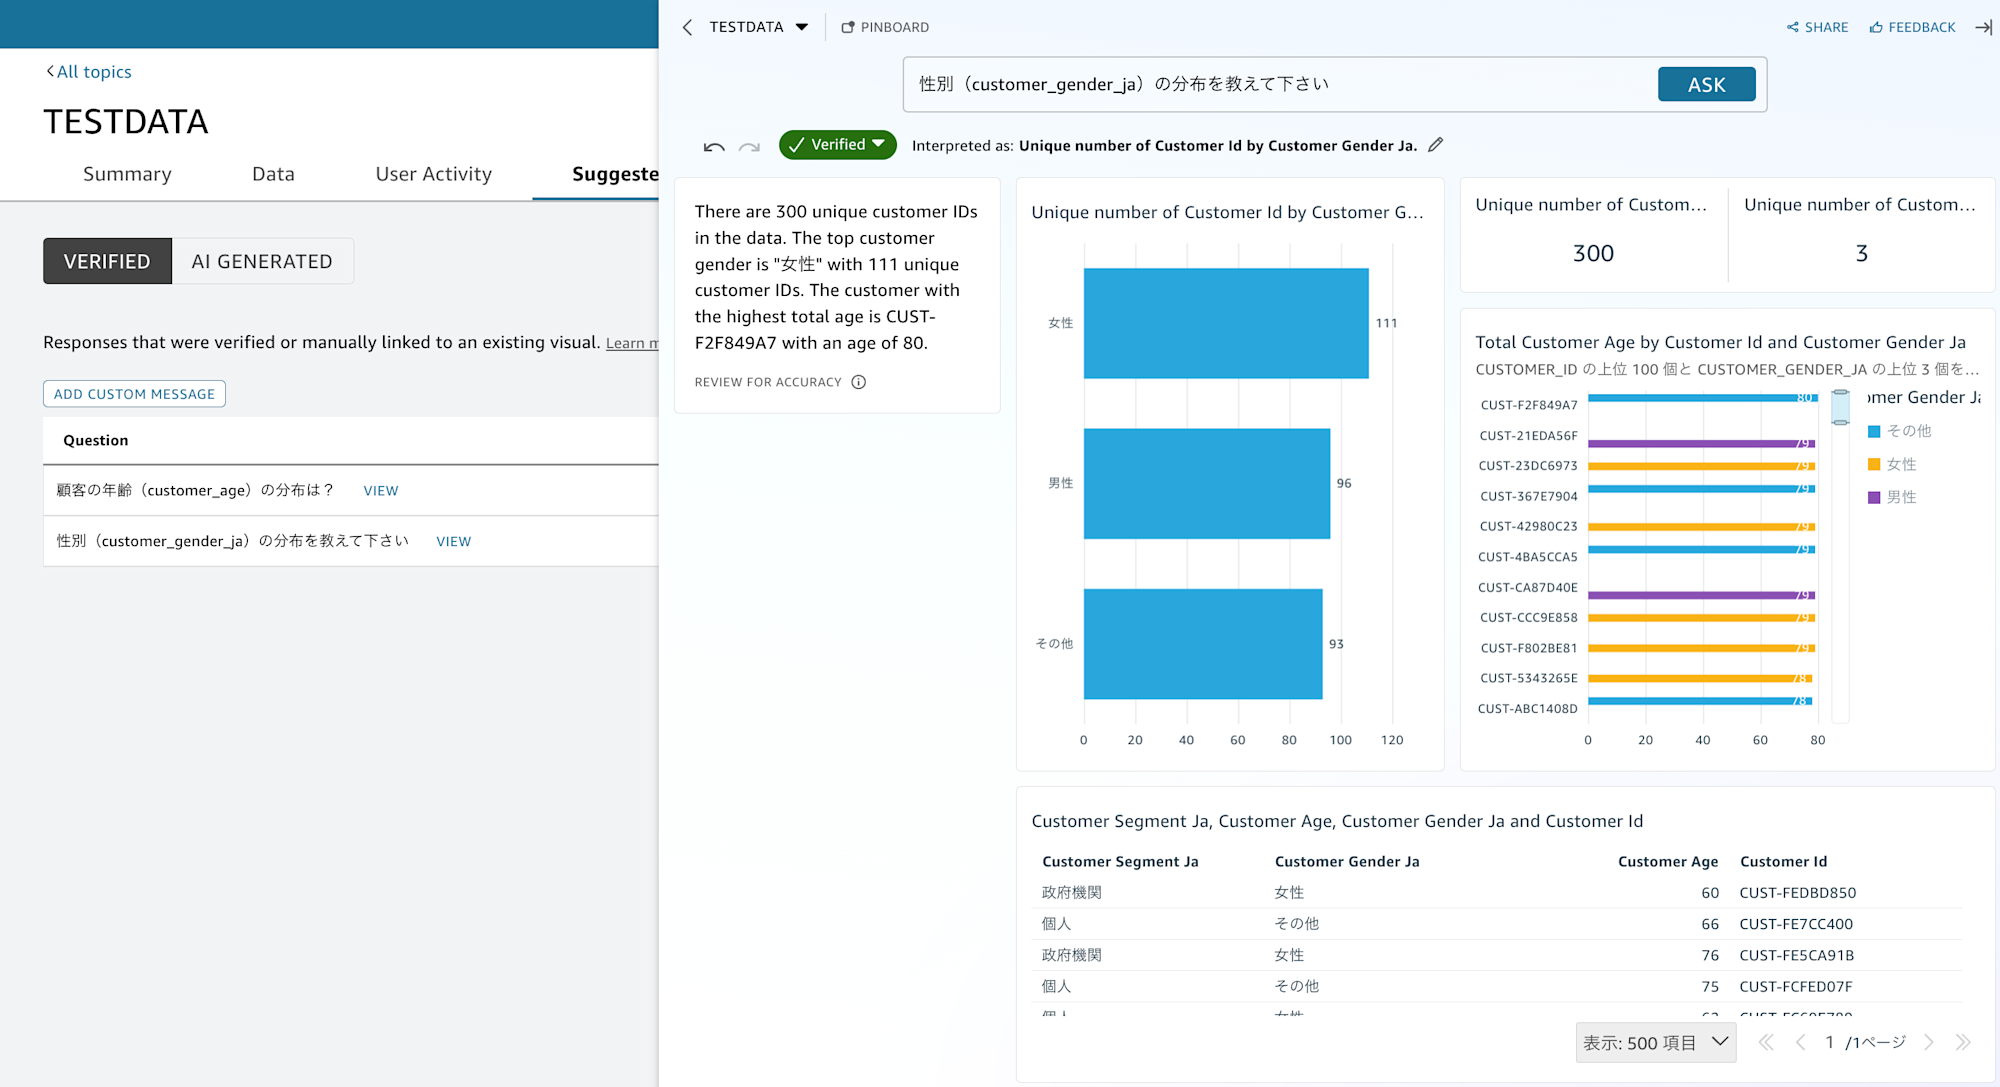Edit the interpretation with pencil icon

[x=1436, y=145]
